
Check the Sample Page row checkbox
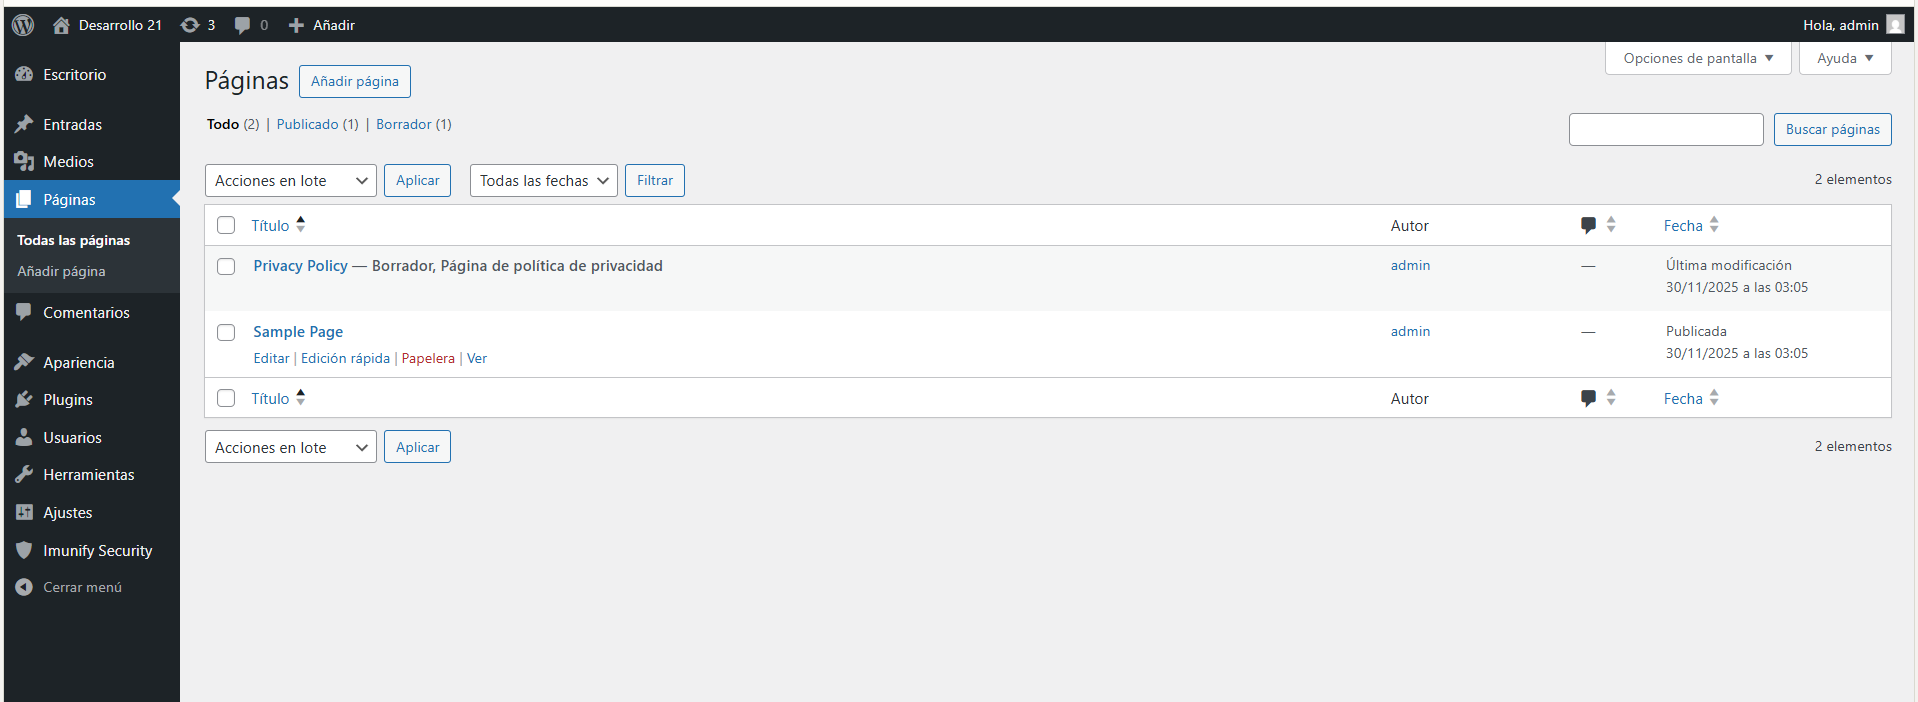[x=226, y=333]
